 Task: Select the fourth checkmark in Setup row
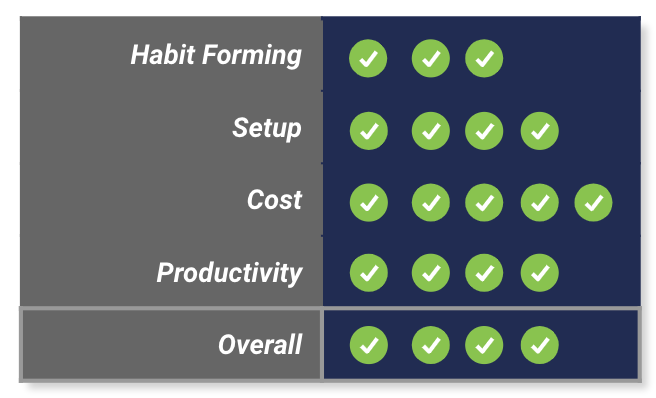pos(540,131)
